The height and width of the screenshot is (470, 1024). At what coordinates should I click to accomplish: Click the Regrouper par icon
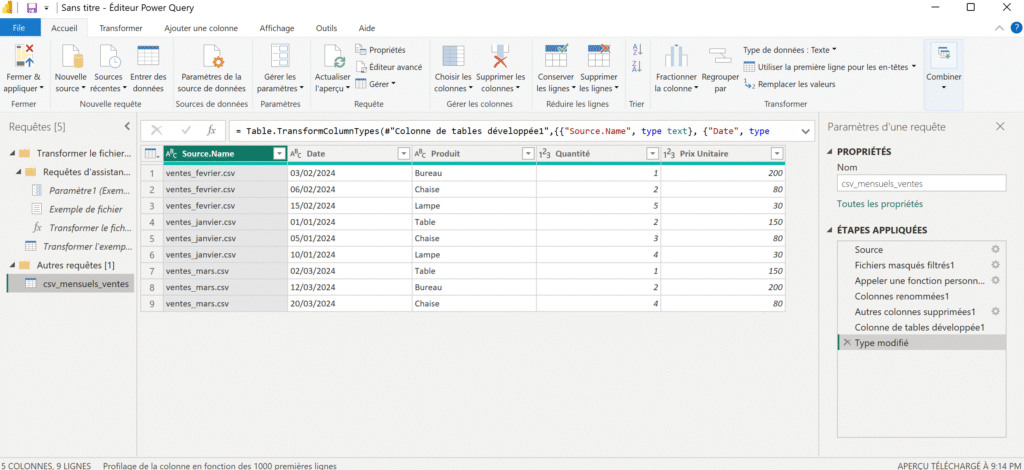click(x=720, y=56)
